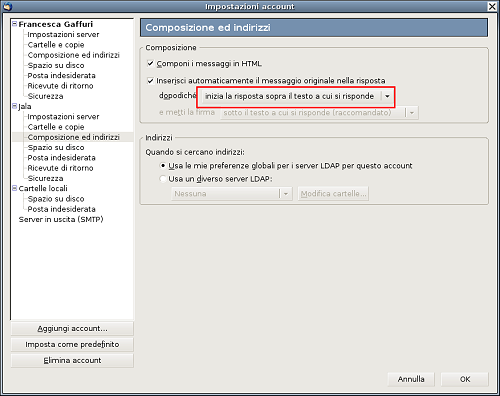Open the 'inizia la risposta sopra' reply dropdown
500x396 pixels.
click(x=296, y=96)
